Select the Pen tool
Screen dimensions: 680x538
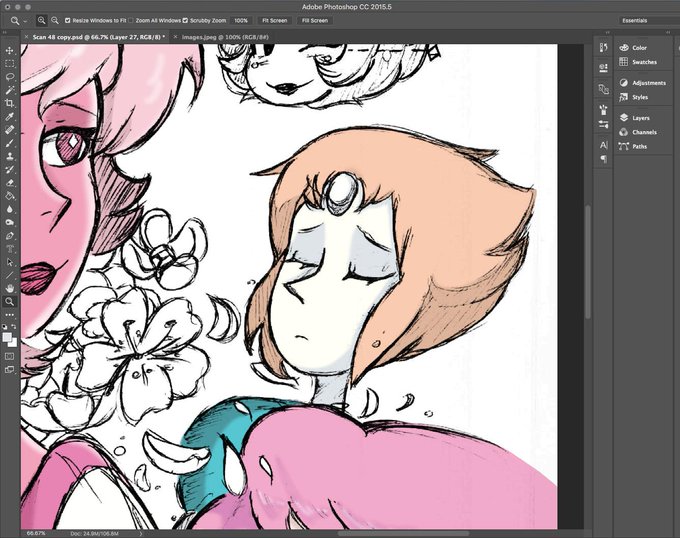click(10, 236)
